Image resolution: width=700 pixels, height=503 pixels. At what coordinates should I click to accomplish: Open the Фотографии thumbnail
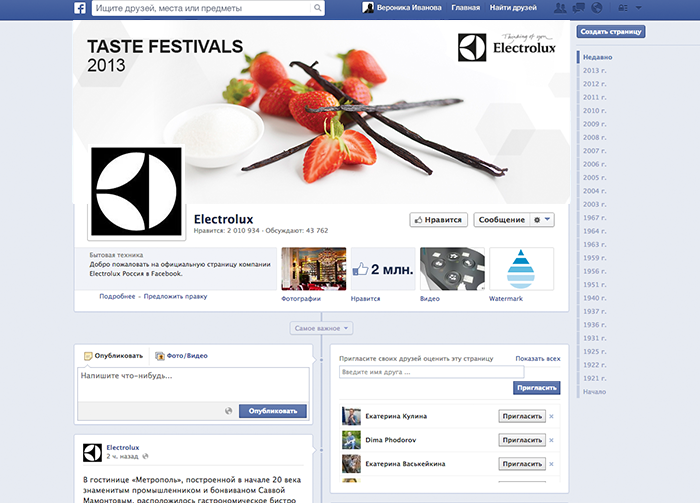313,269
